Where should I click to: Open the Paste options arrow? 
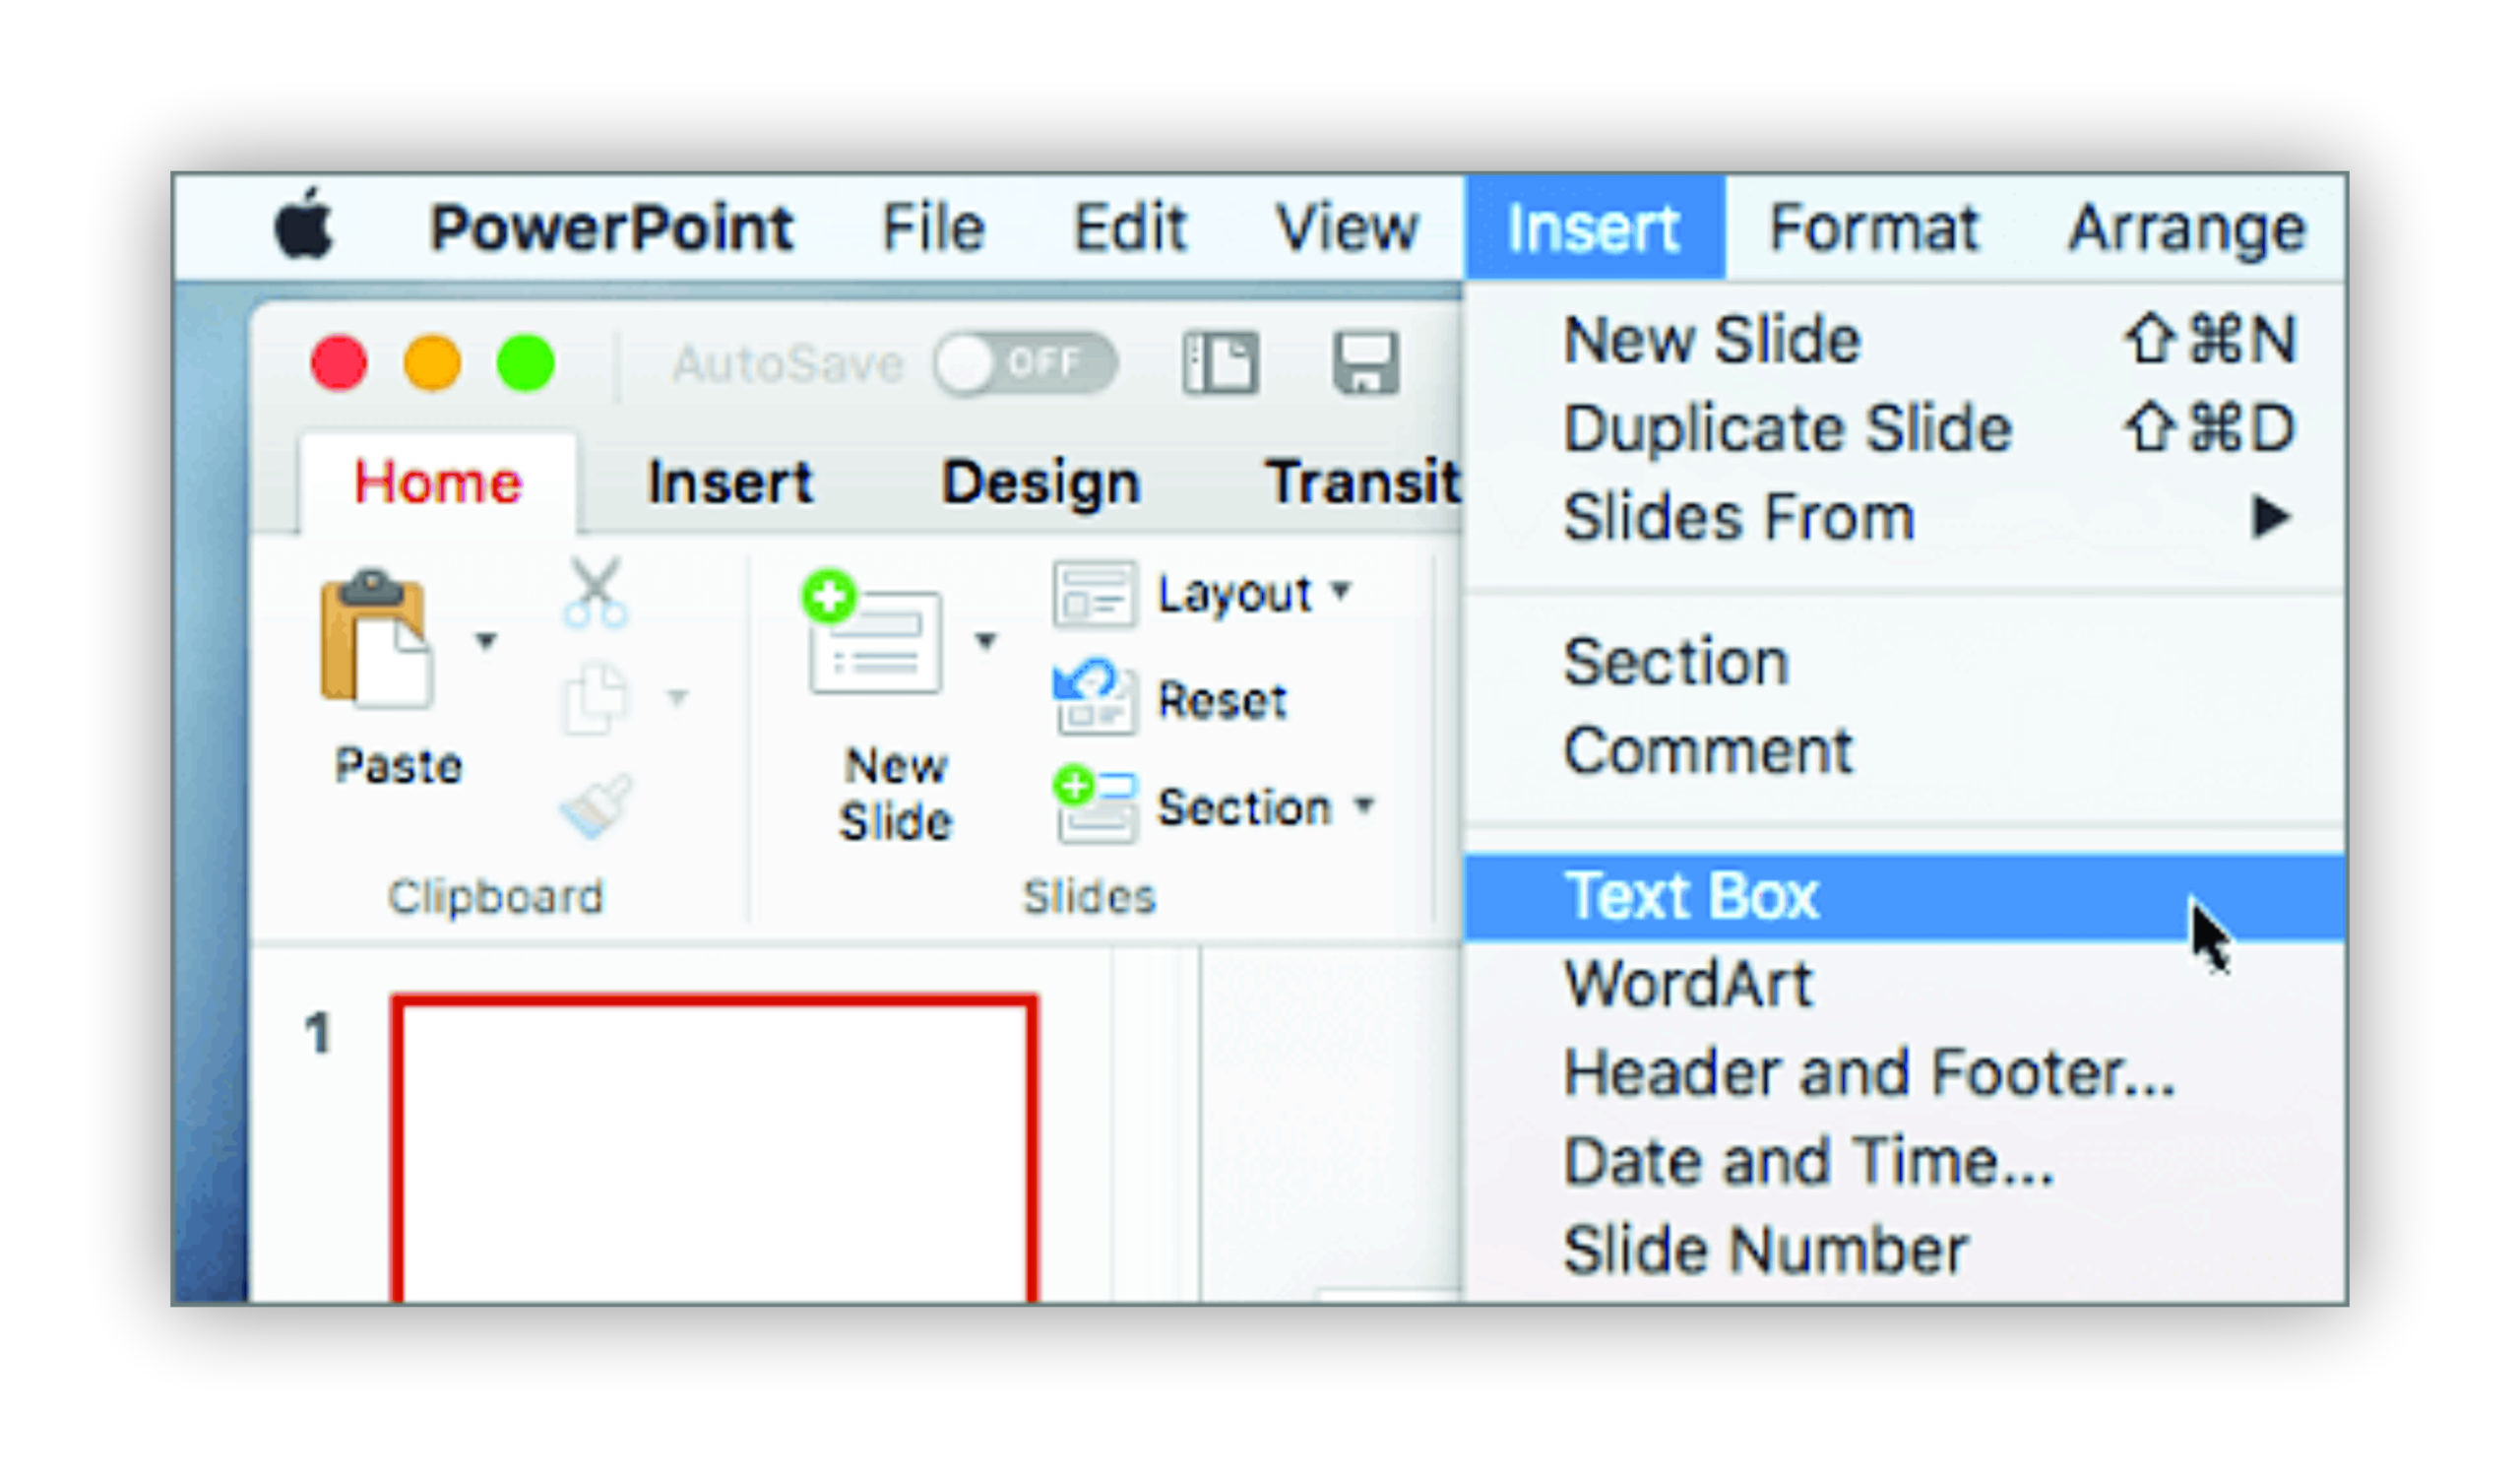click(486, 640)
